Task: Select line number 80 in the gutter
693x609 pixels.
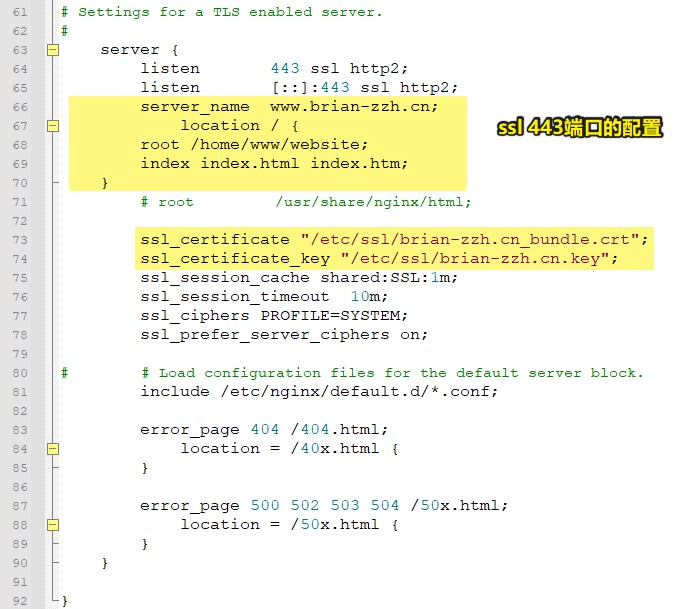Action: pyautogui.click(x=20, y=373)
